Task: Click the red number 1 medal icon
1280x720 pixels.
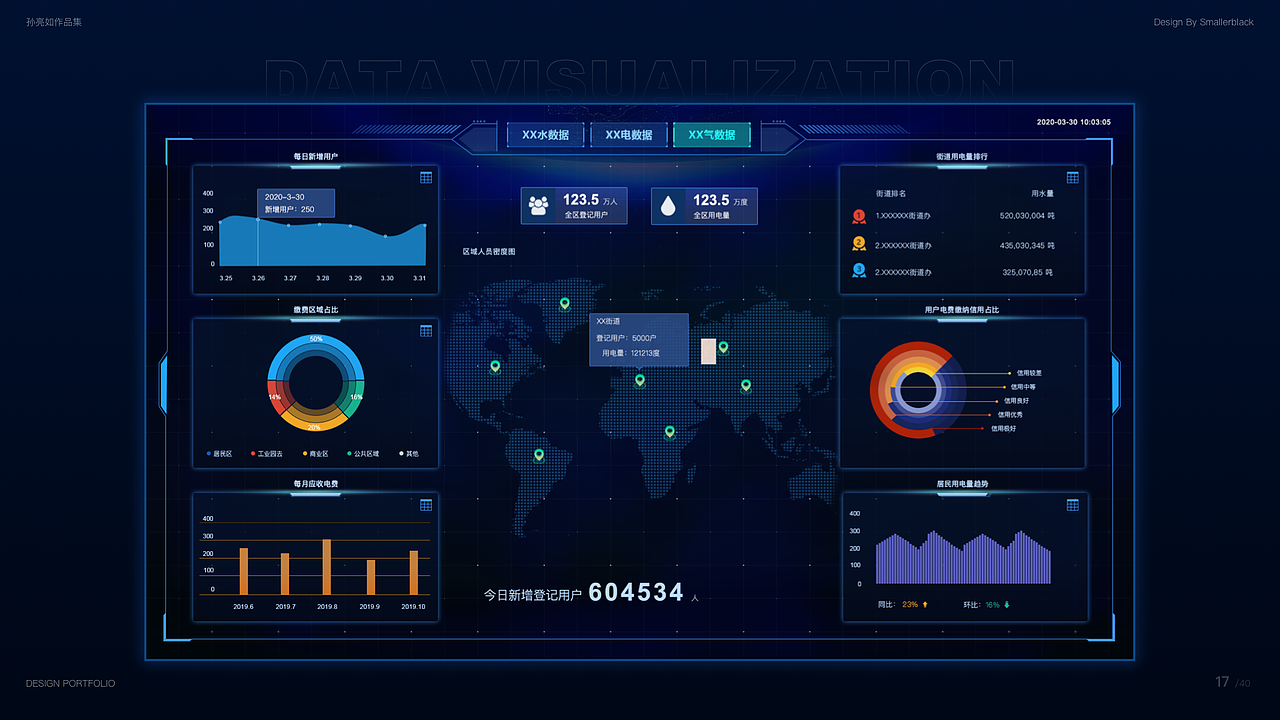Action: (x=859, y=216)
